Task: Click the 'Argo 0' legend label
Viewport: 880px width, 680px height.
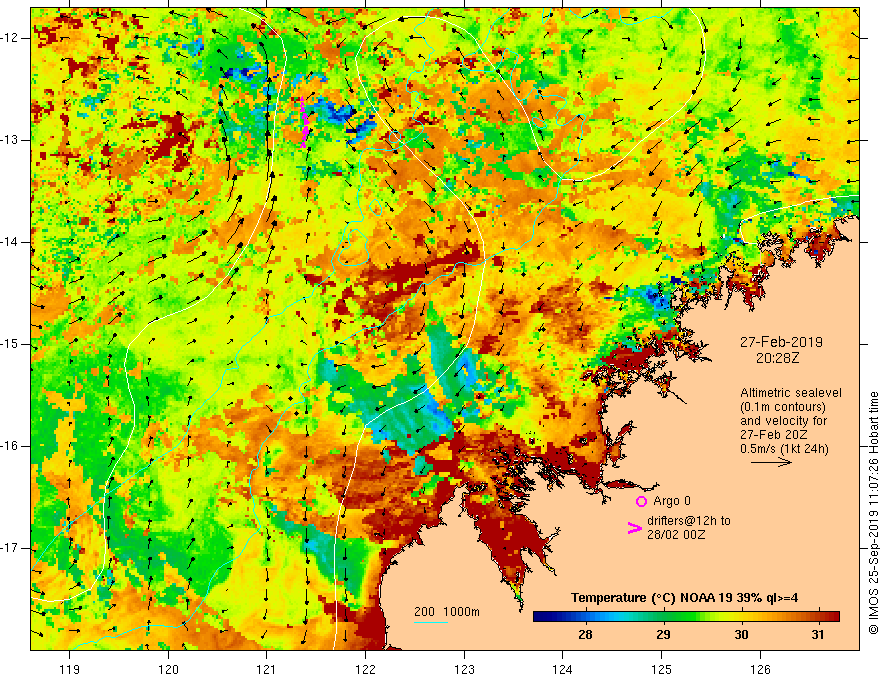Action: pyautogui.click(x=672, y=501)
